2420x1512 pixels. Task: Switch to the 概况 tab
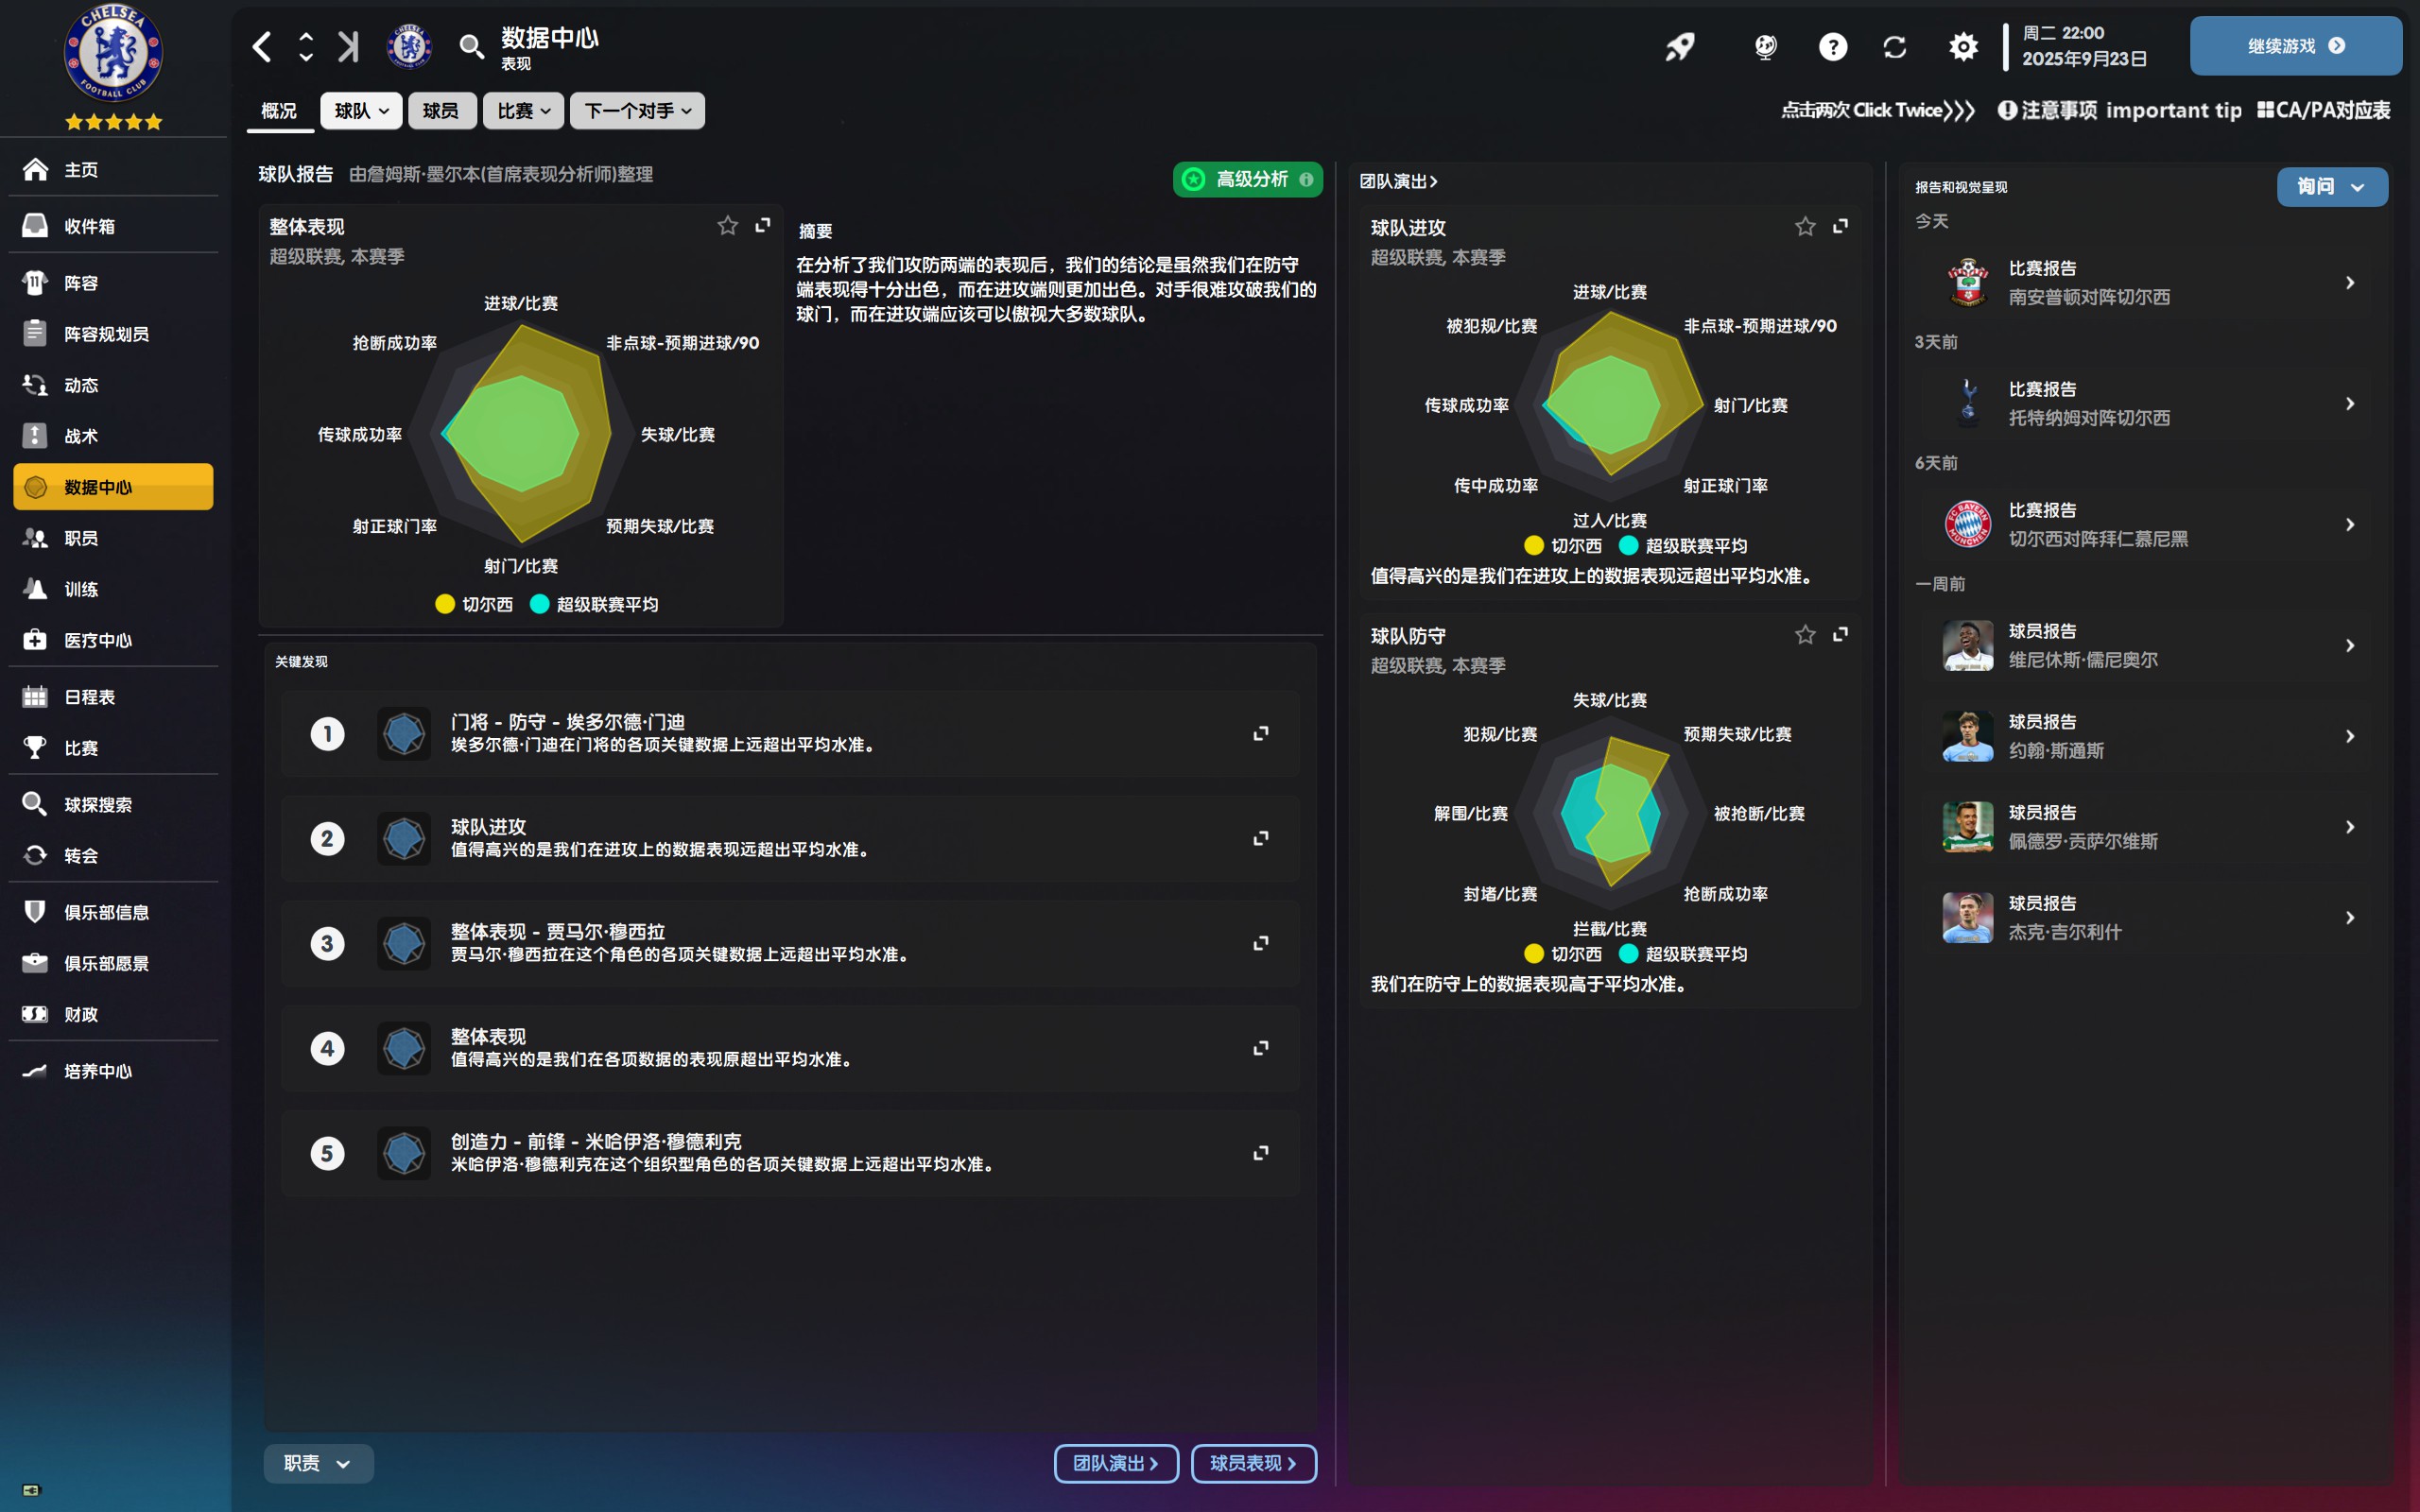pyautogui.click(x=279, y=110)
